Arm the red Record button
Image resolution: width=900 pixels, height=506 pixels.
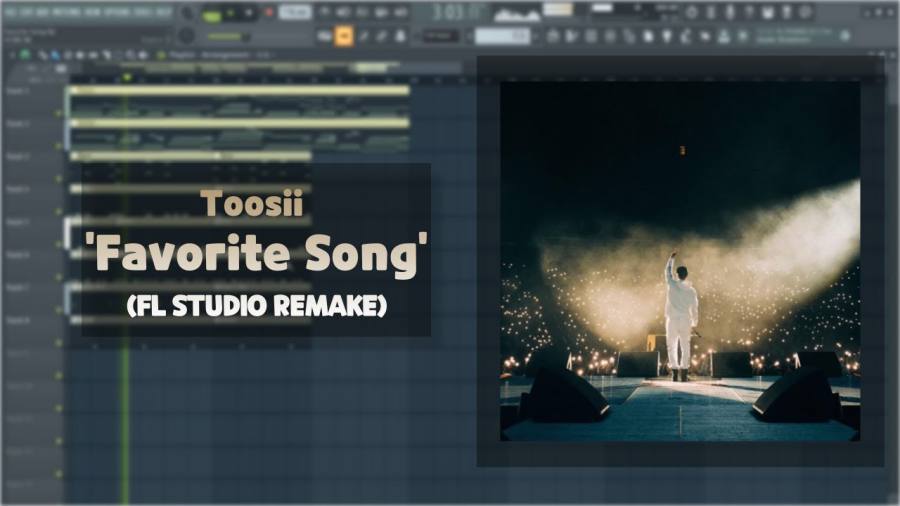268,13
